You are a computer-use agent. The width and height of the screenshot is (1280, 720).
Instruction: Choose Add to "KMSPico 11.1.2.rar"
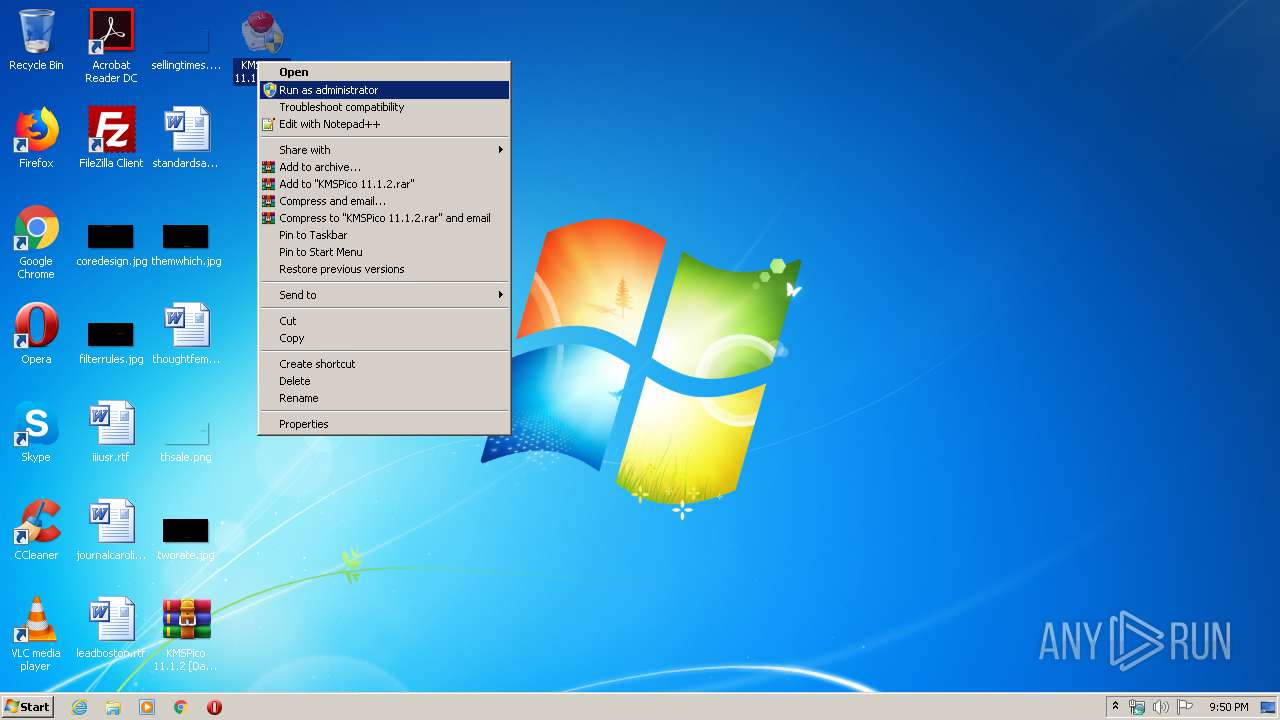pyautogui.click(x=384, y=184)
